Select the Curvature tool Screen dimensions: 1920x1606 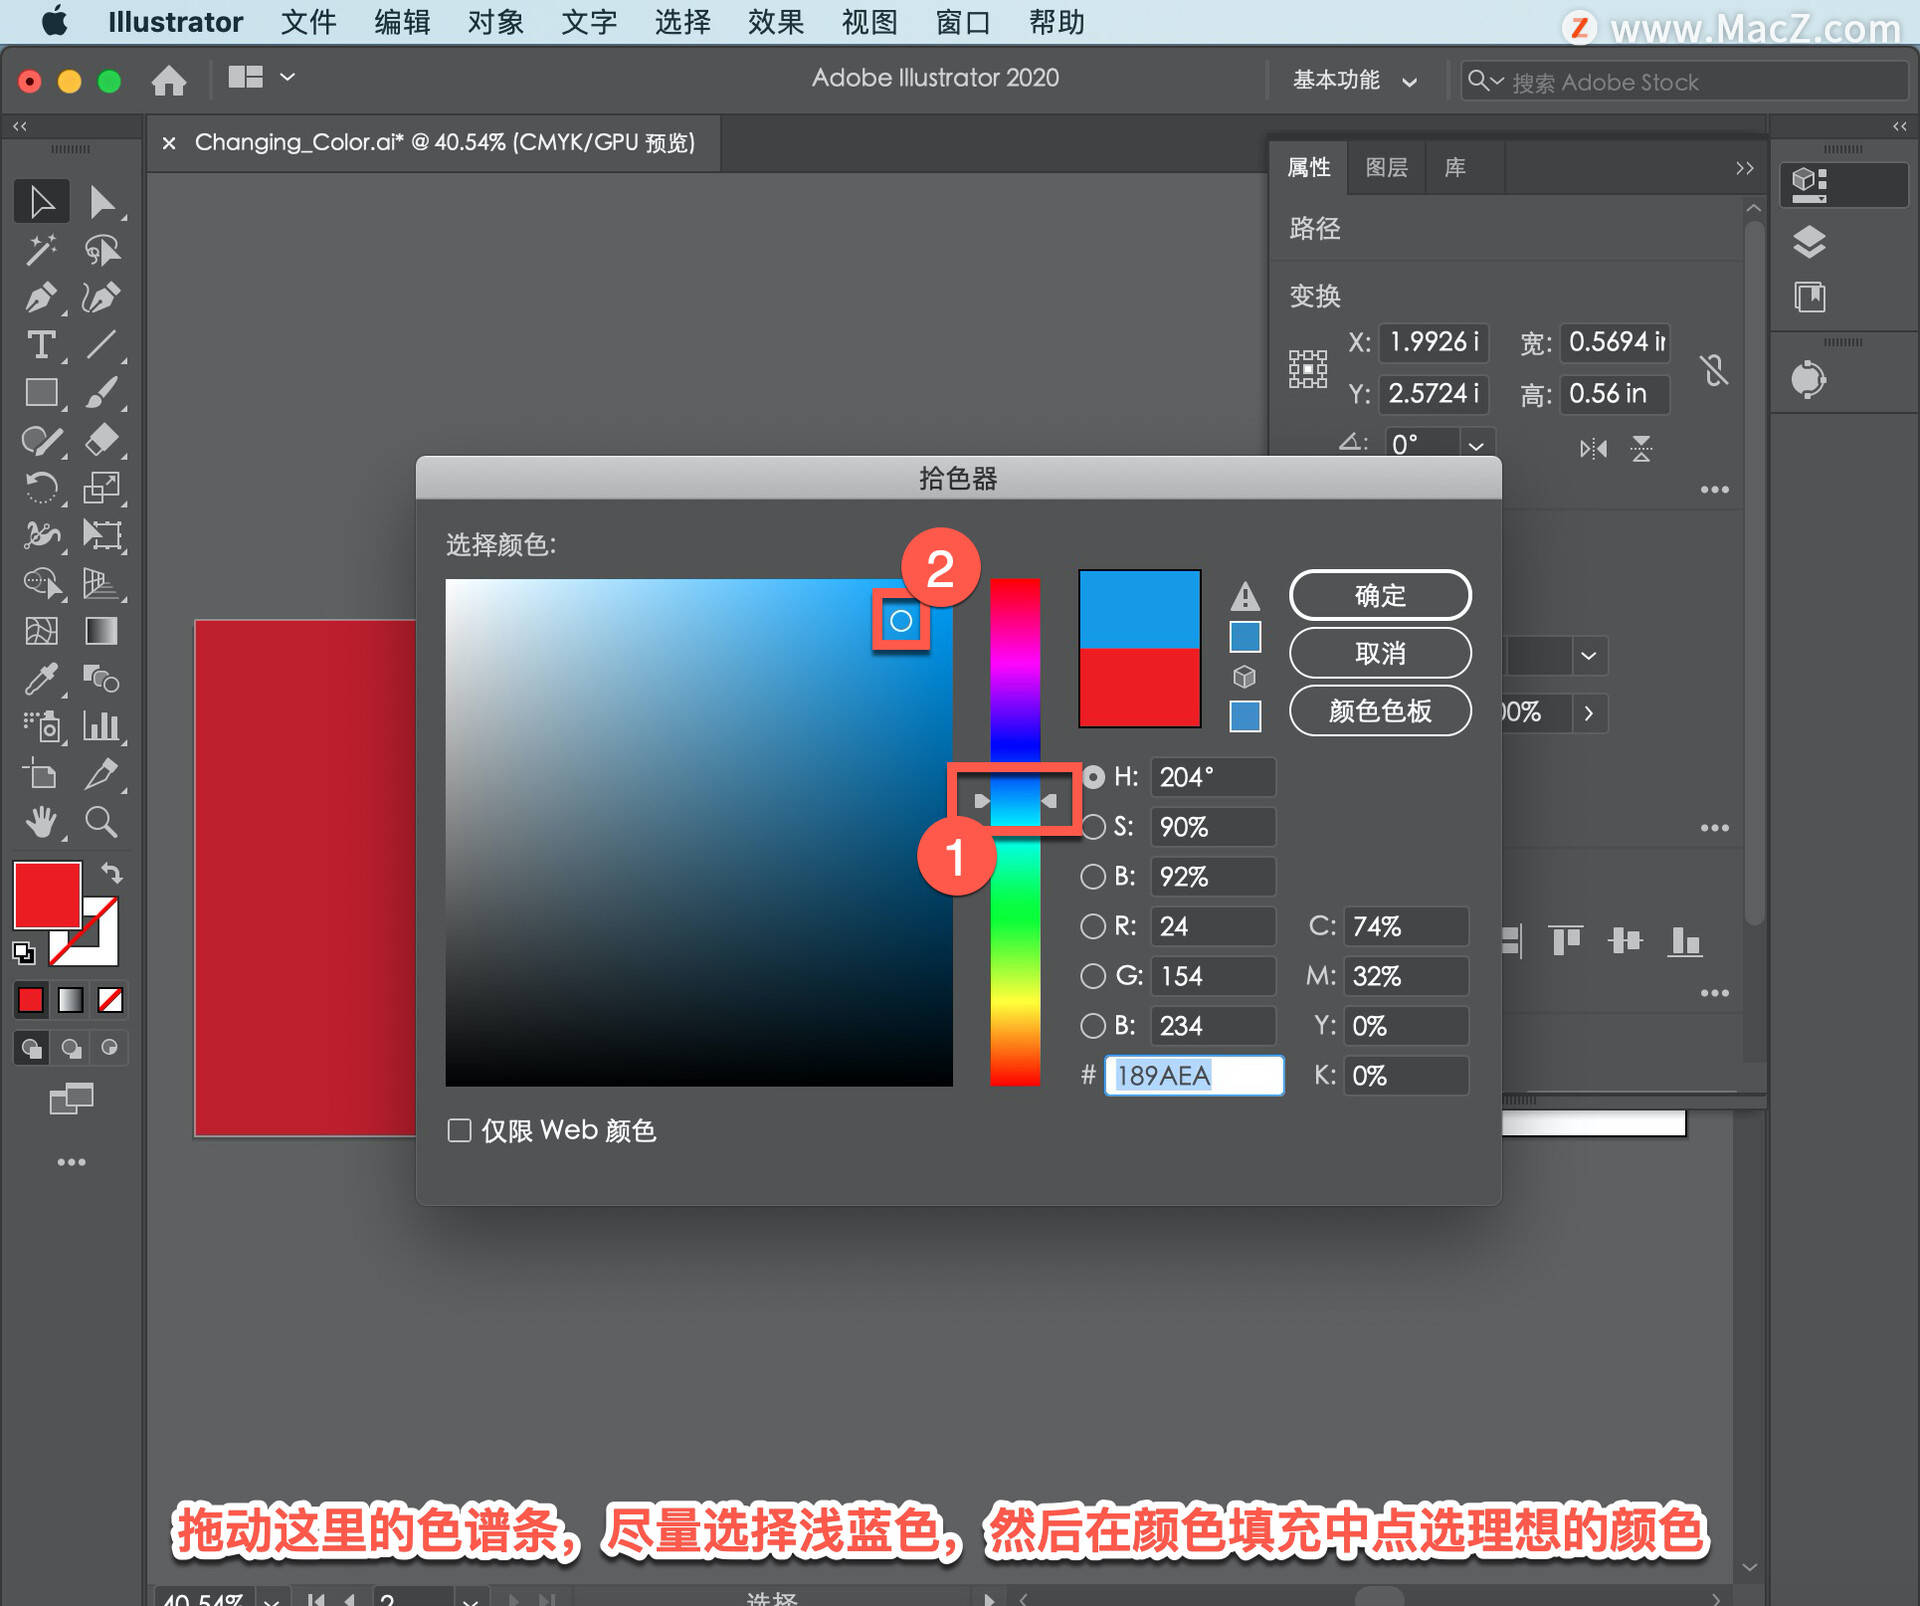tap(101, 297)
